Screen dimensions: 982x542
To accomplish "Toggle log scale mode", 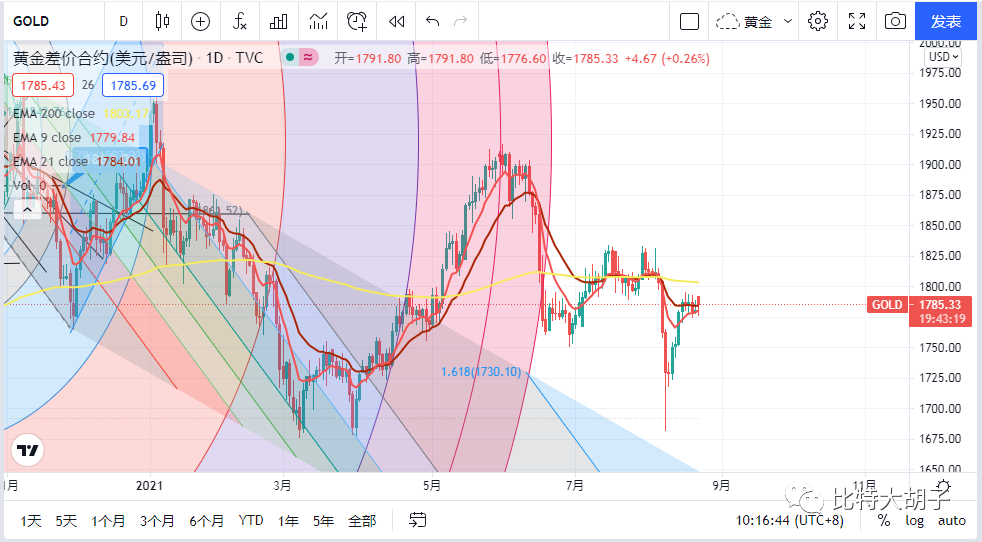I will [914, 521].
